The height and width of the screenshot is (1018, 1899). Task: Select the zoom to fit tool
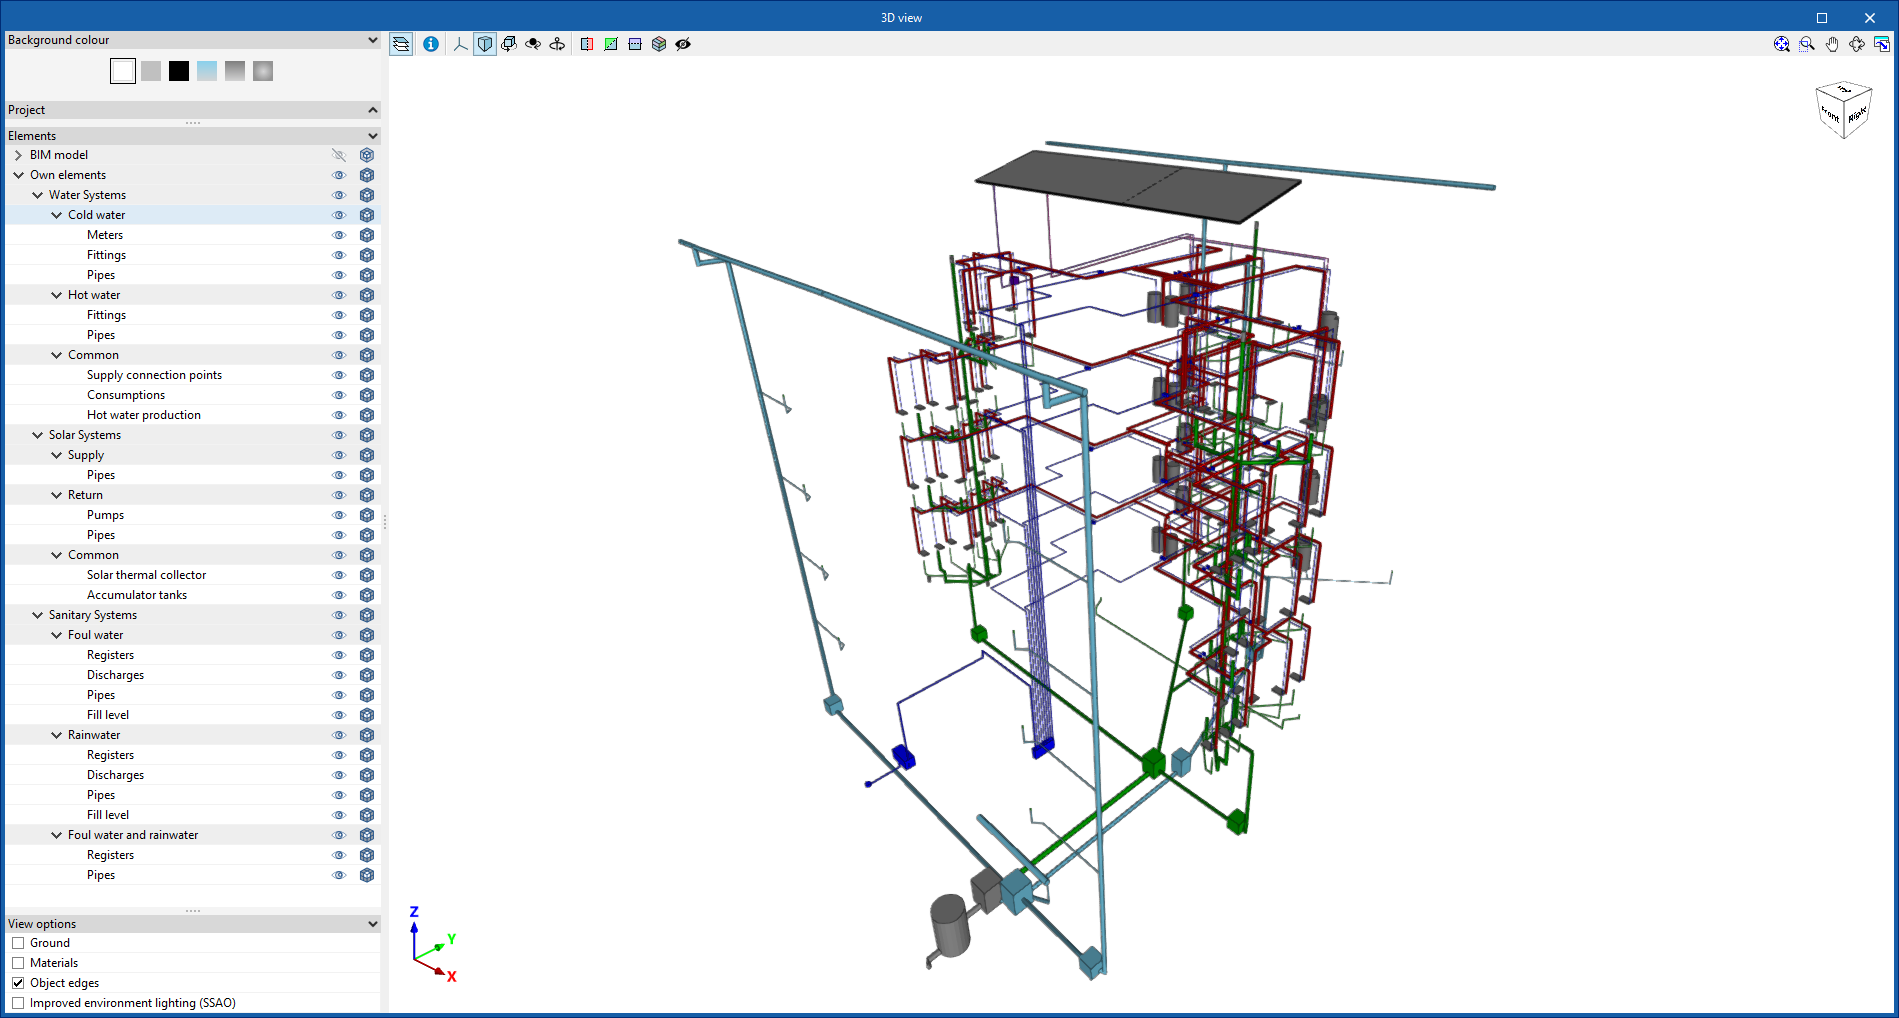point(1781,44)
